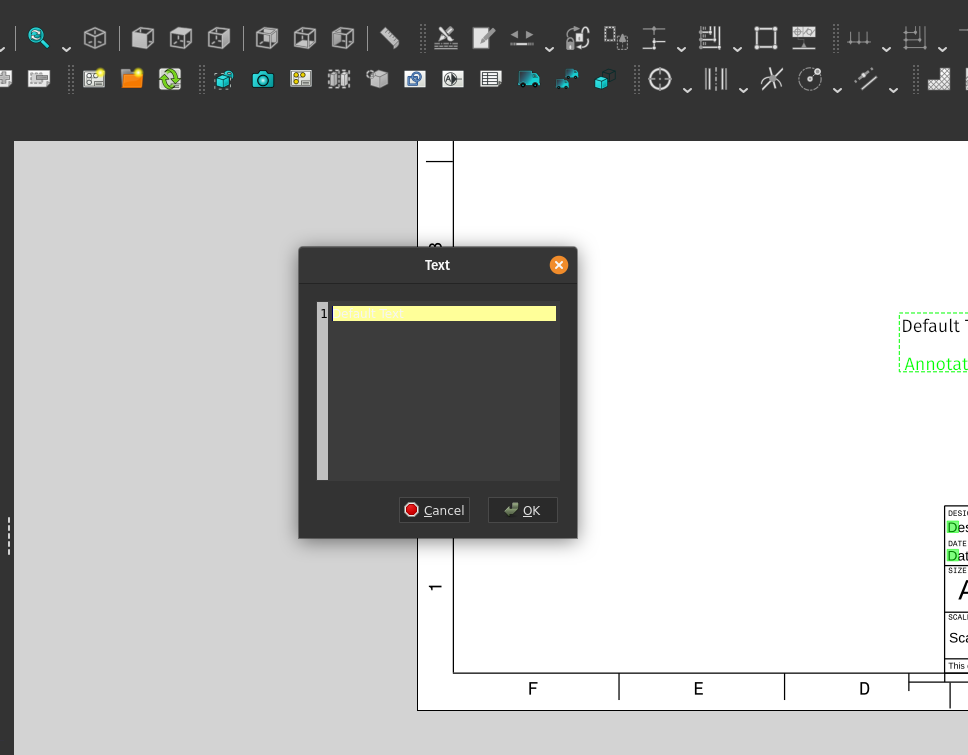Click the orange open folder icon
The image size is (968, 755).
[133, 78]
